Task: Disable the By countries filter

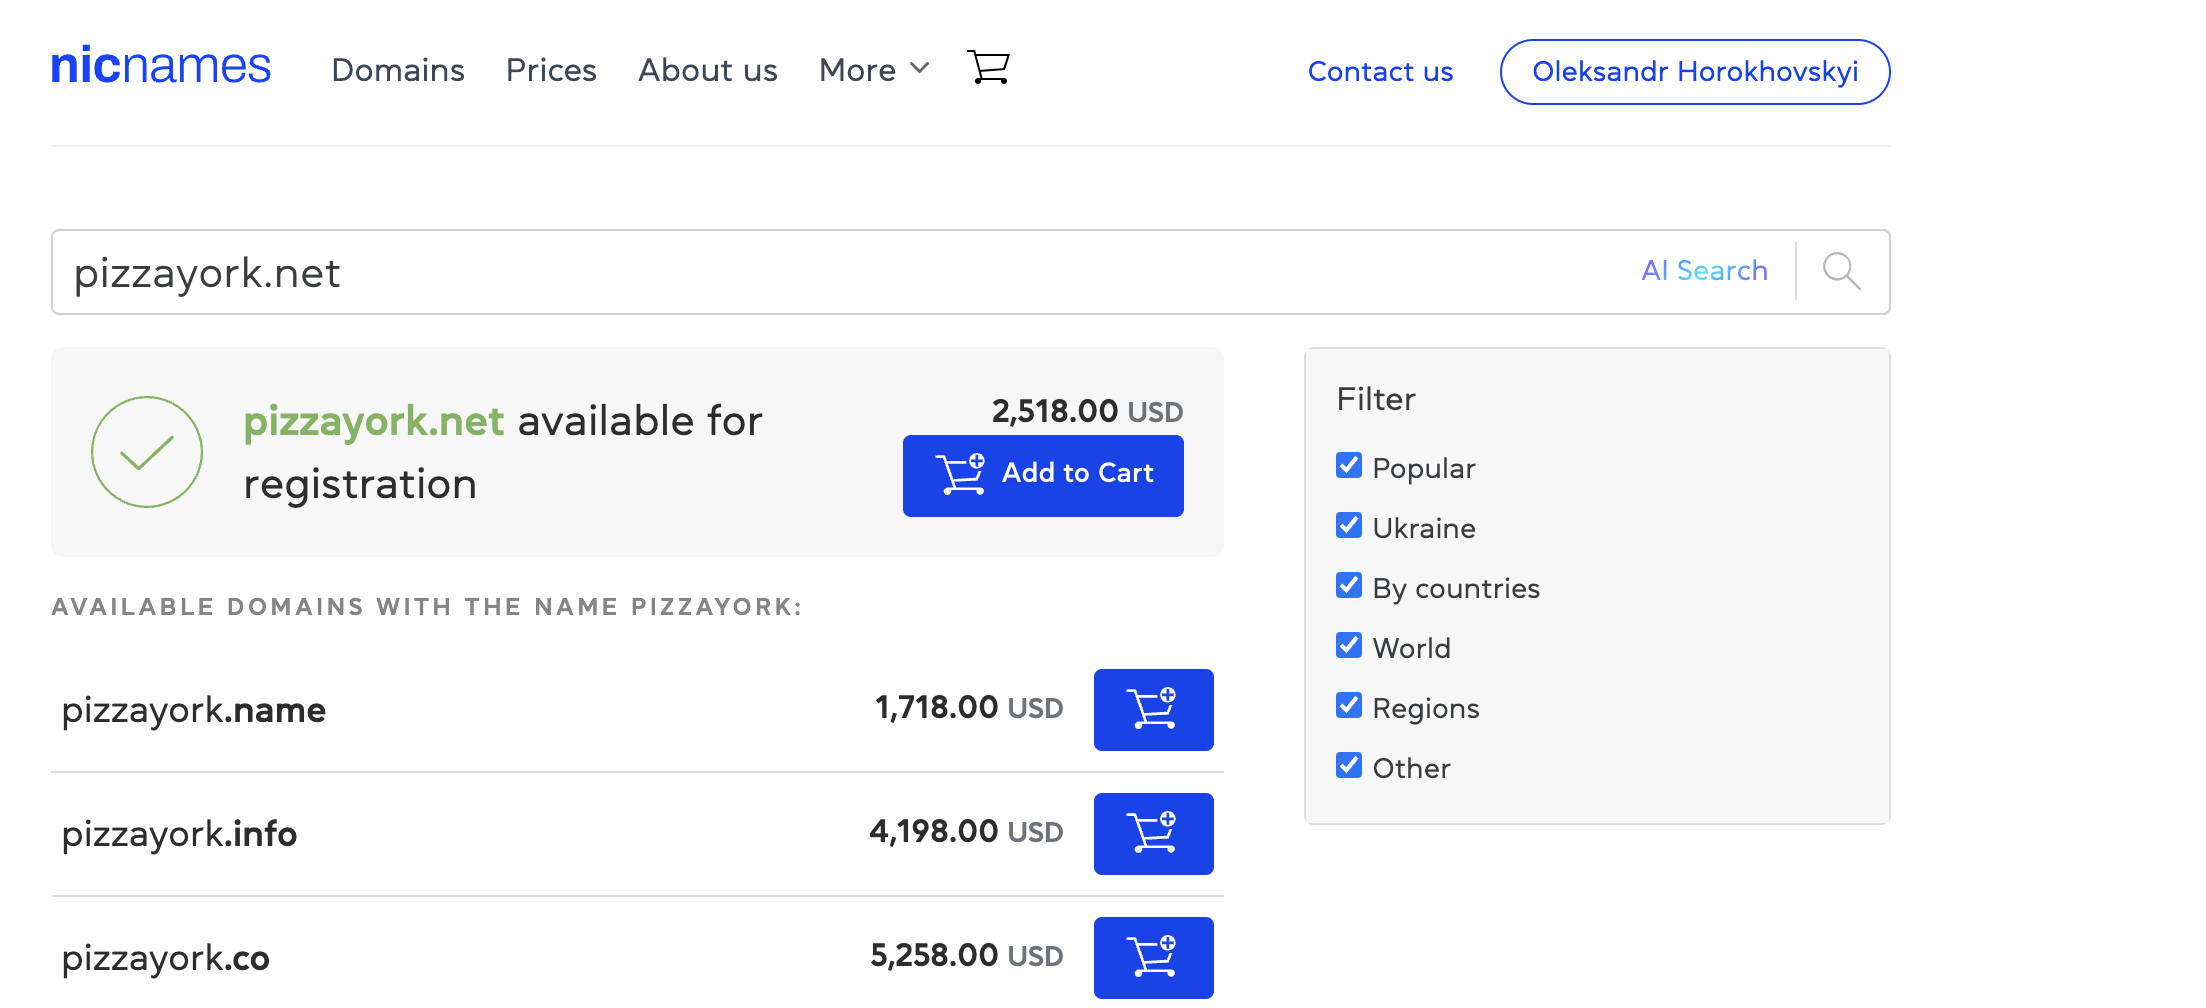Action: (x=1349, y=585)
